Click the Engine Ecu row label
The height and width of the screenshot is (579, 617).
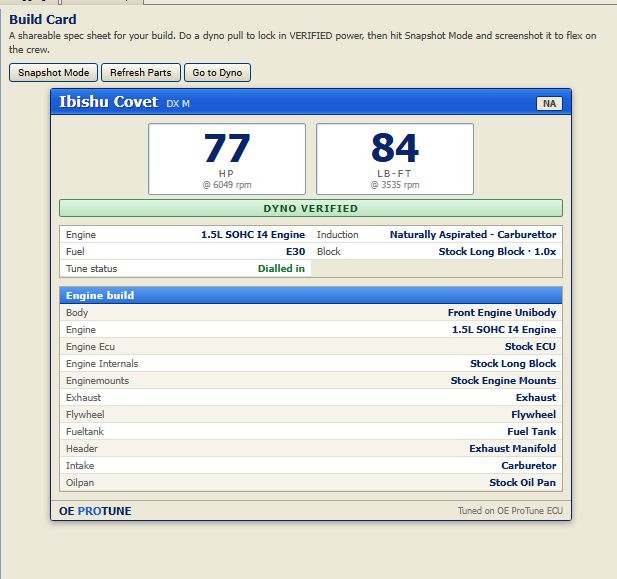[x=91, y=346]
